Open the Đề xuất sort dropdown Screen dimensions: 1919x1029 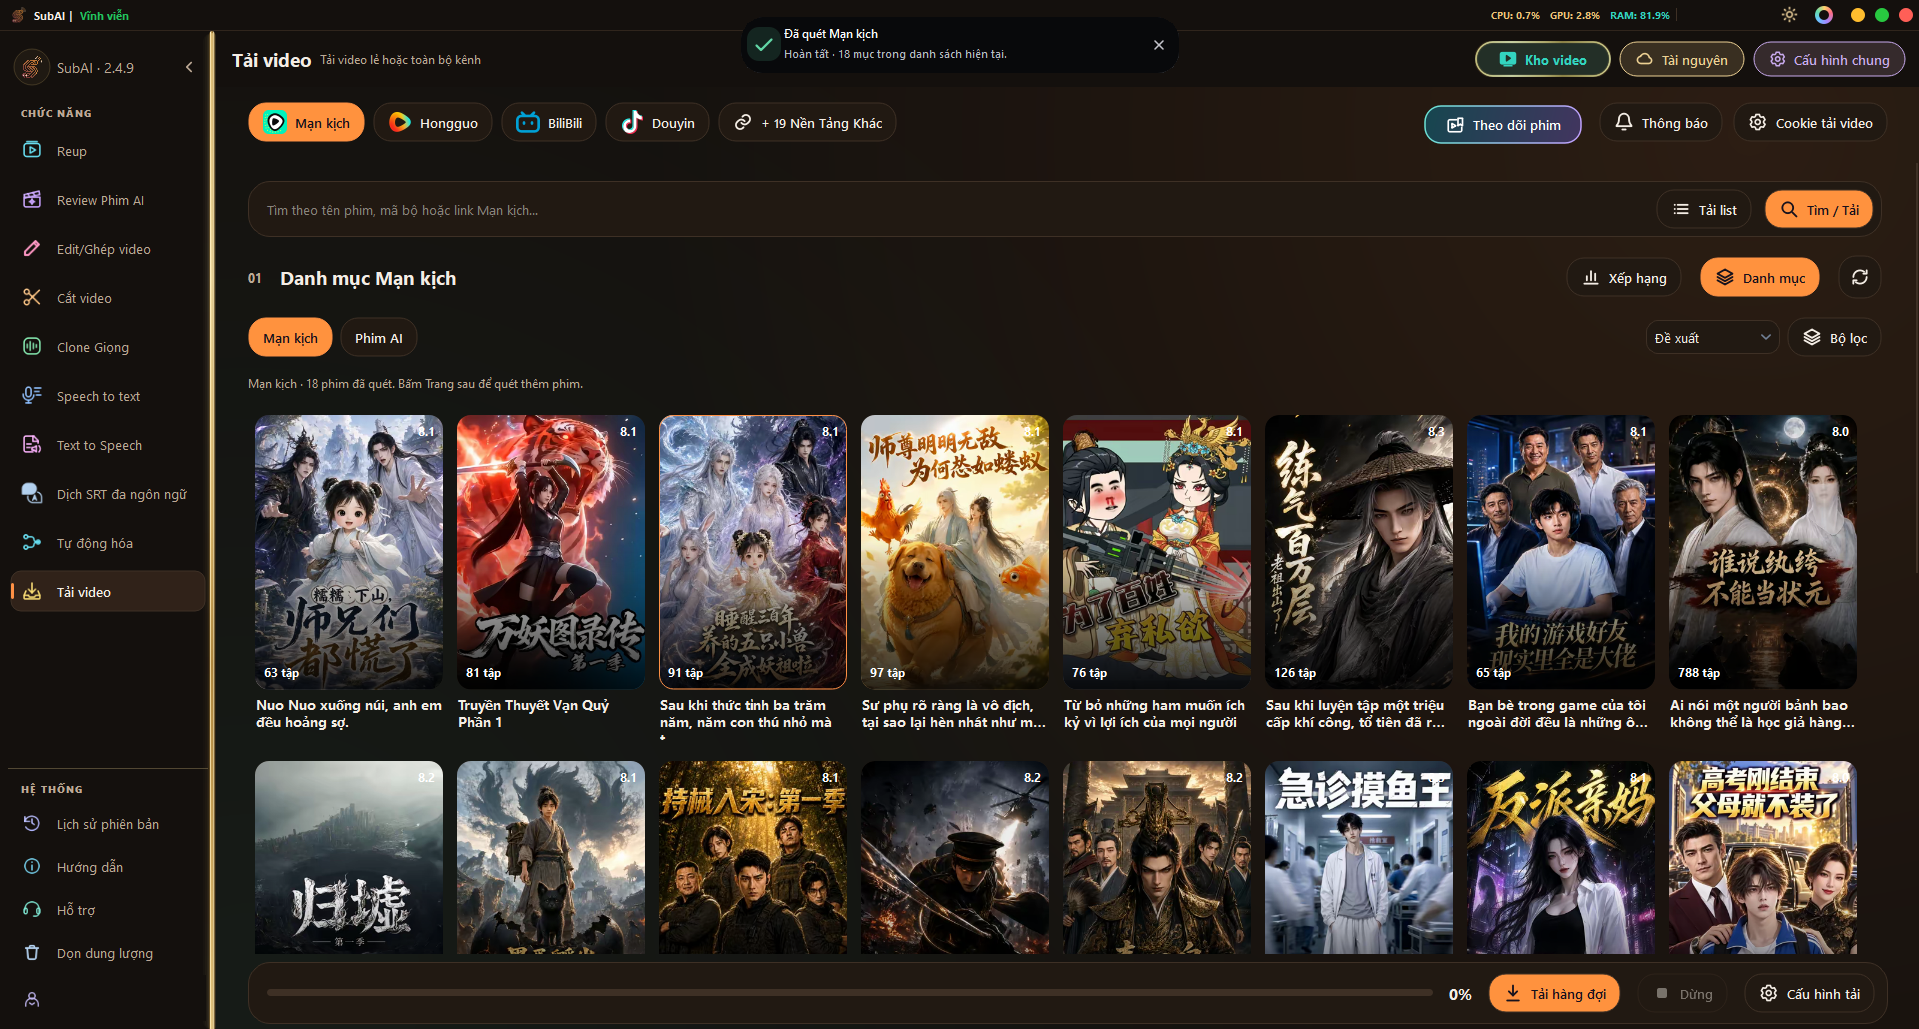click(x=1712, y=338)
